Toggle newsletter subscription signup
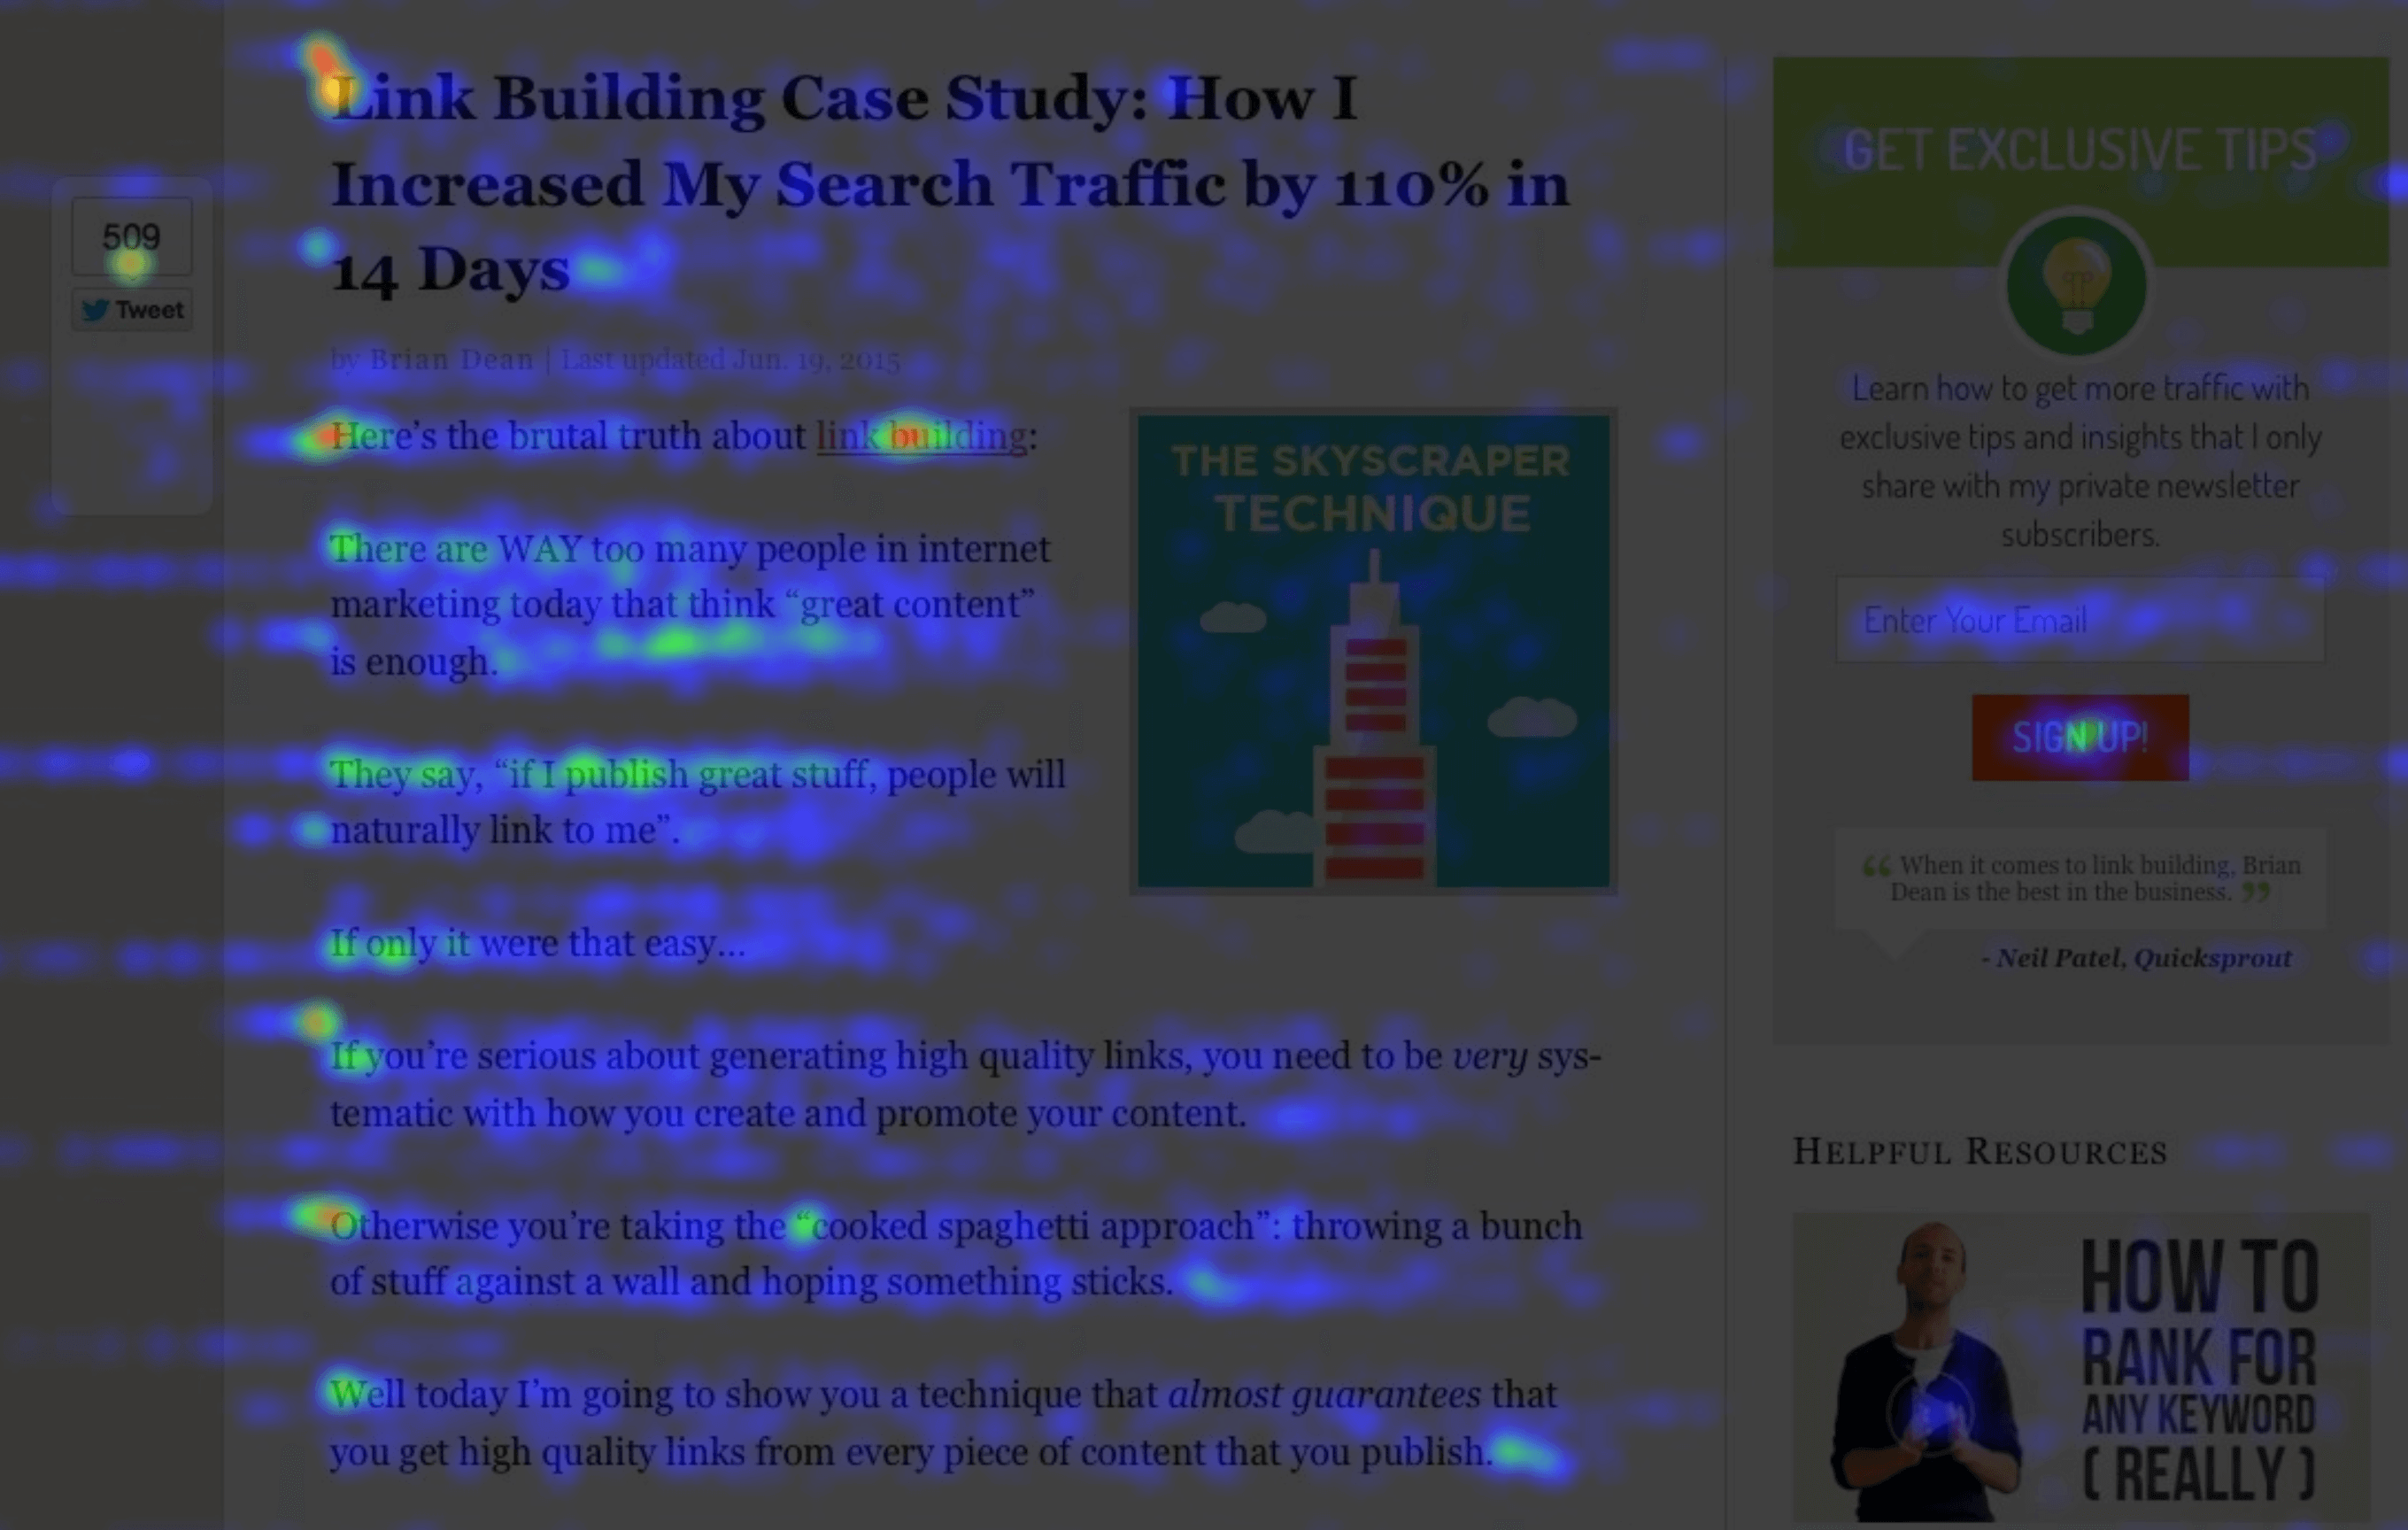The height and width of the screenshot is (1530, 2408). [x=2076, y=735]
